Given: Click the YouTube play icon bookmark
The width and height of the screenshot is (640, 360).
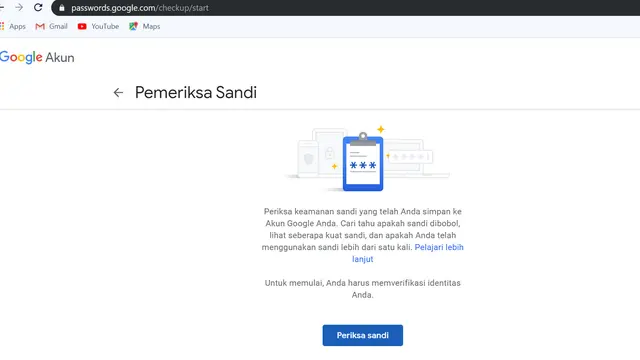Looking at the screenshot, I should tap(82, 26).
